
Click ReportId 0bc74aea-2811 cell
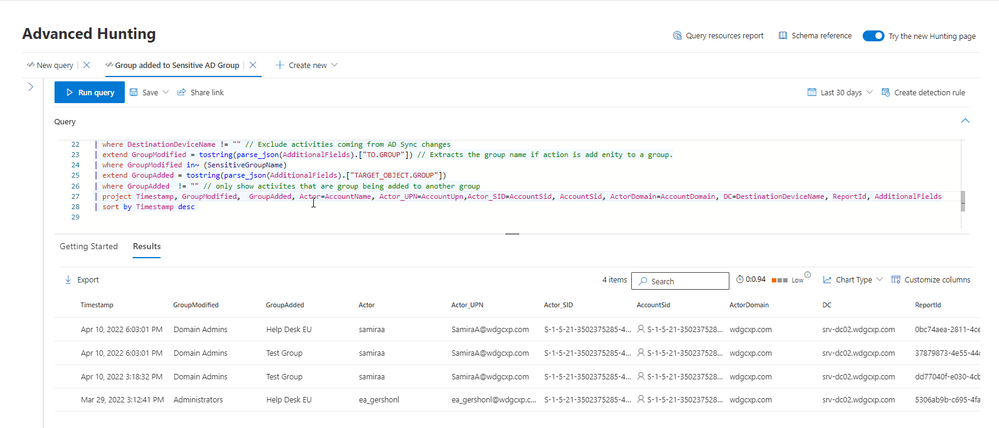click(947, 329)
